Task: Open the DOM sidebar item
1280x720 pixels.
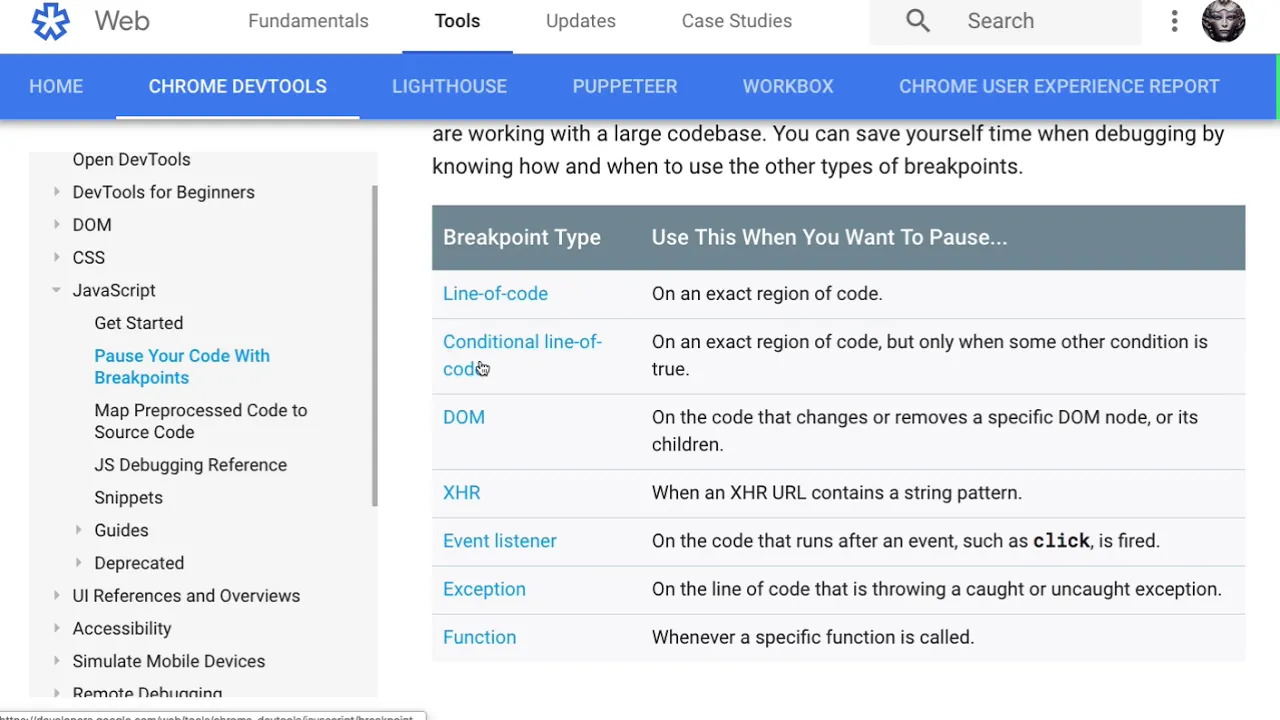Action: [92, 225]
